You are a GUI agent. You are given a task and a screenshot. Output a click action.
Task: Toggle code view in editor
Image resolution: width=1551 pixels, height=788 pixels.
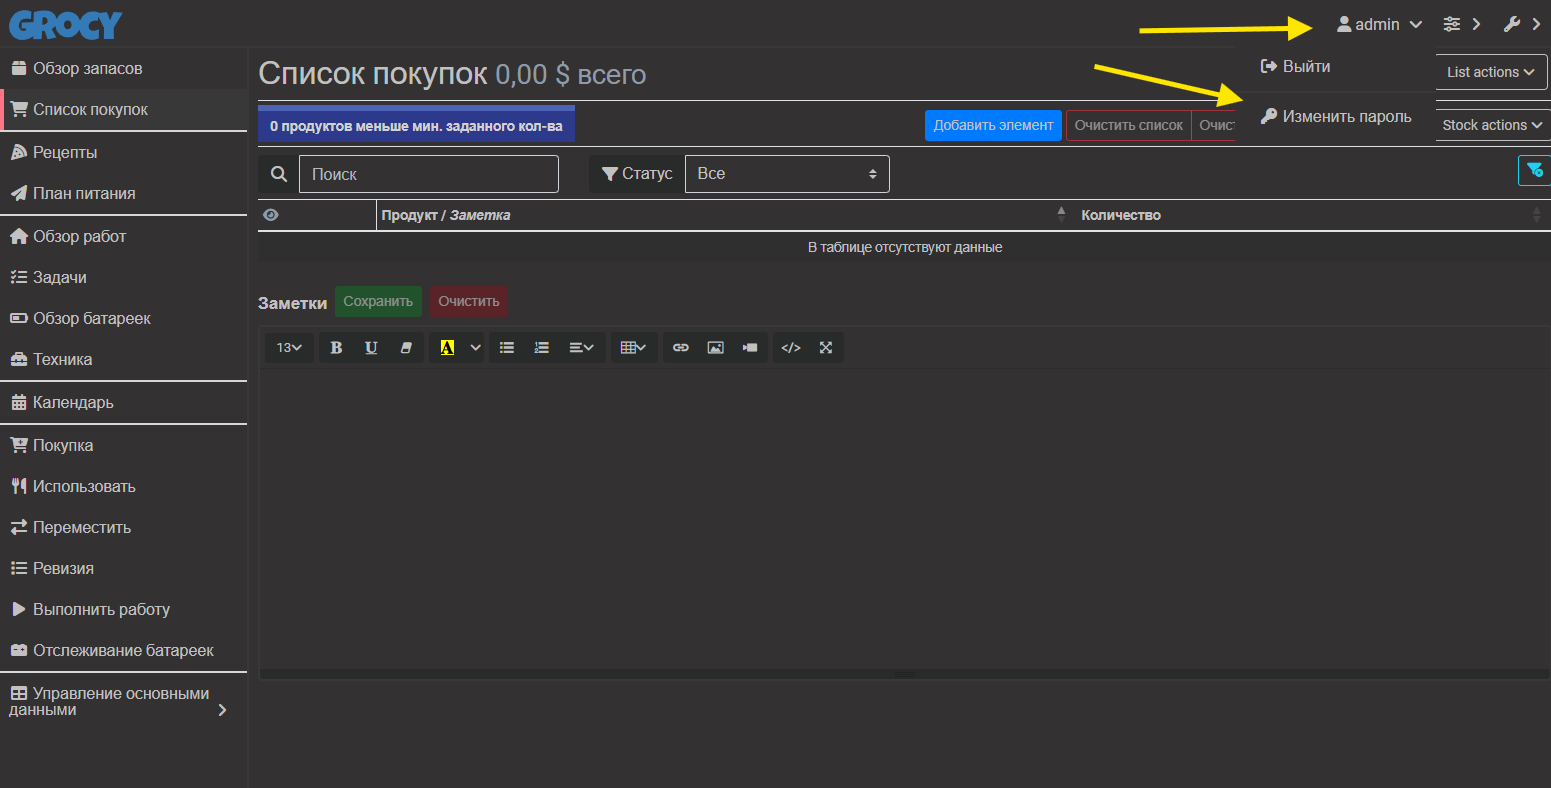[791, 347]
